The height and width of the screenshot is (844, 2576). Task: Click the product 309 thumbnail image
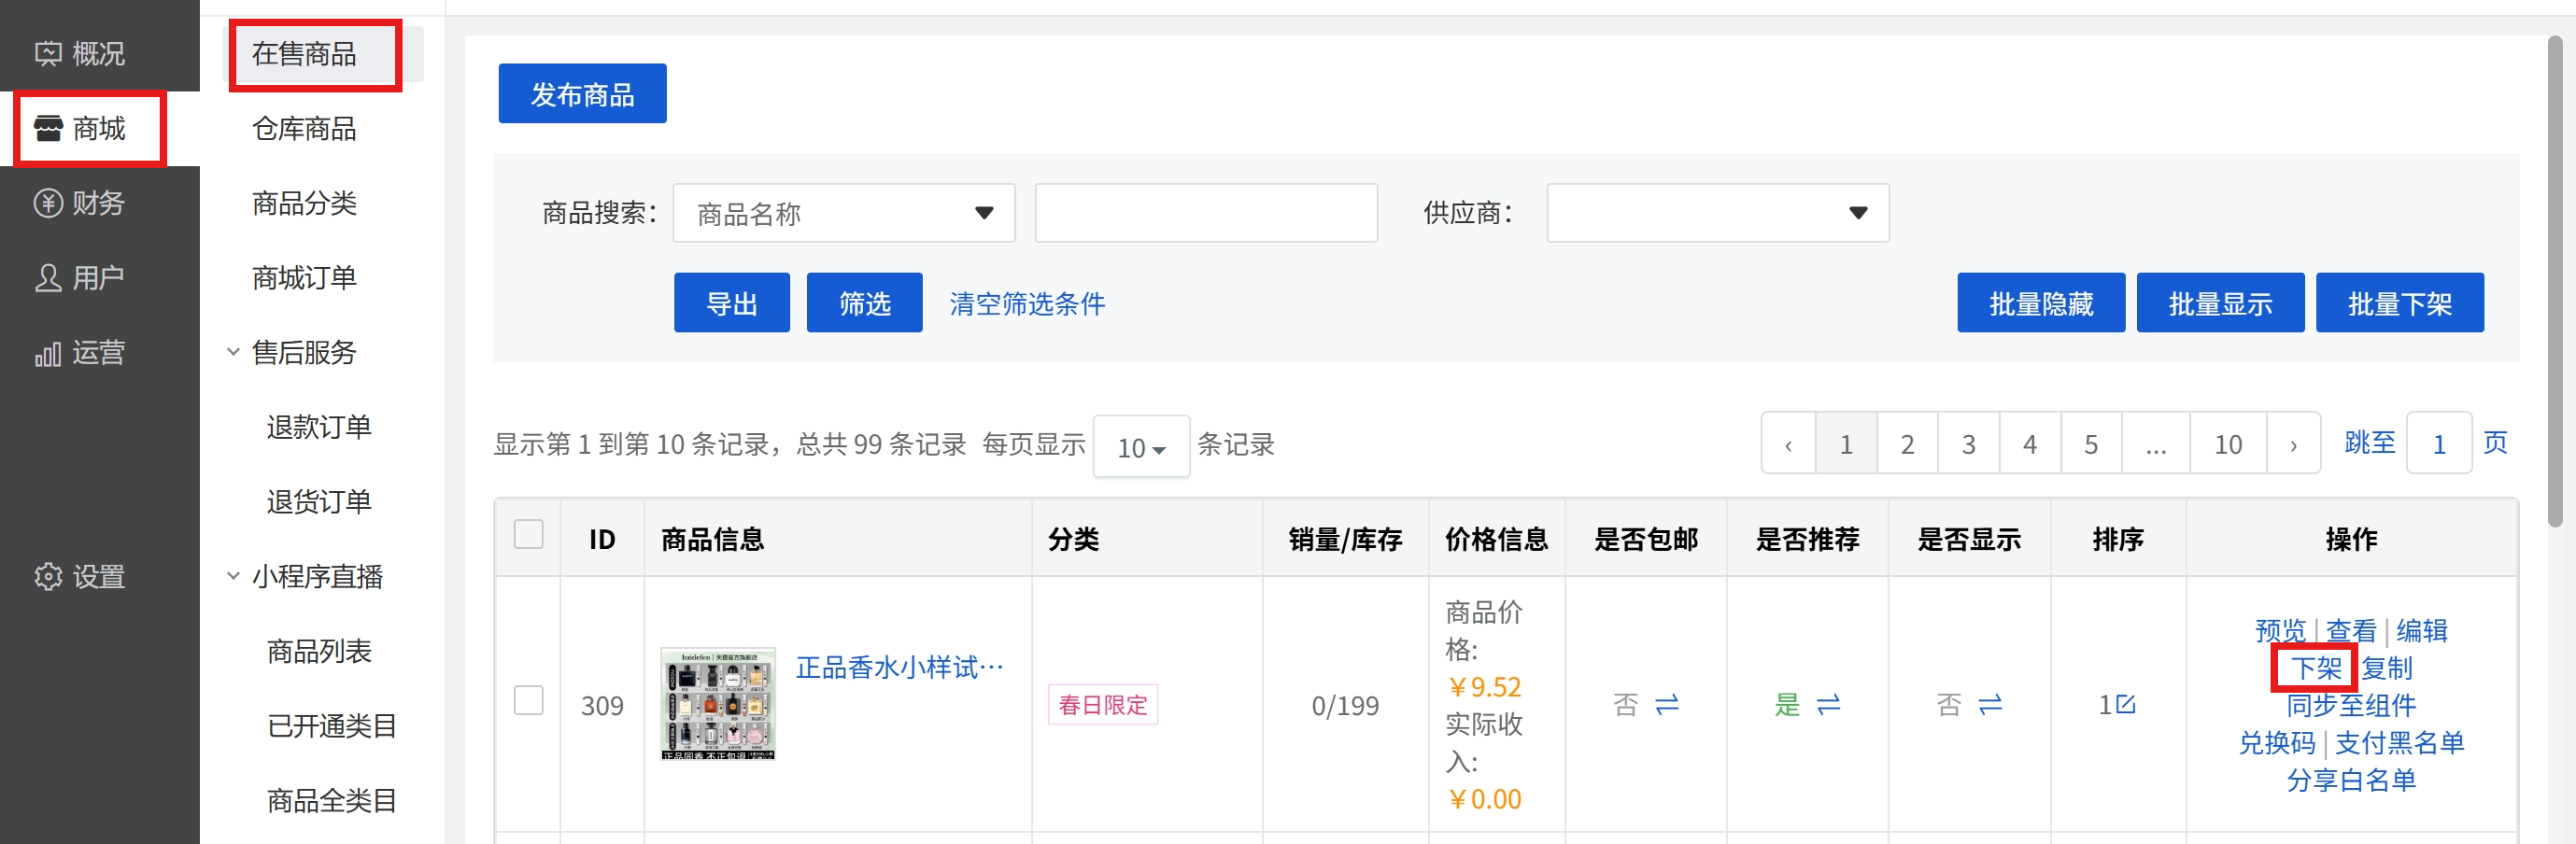click(x=717, y=704)
